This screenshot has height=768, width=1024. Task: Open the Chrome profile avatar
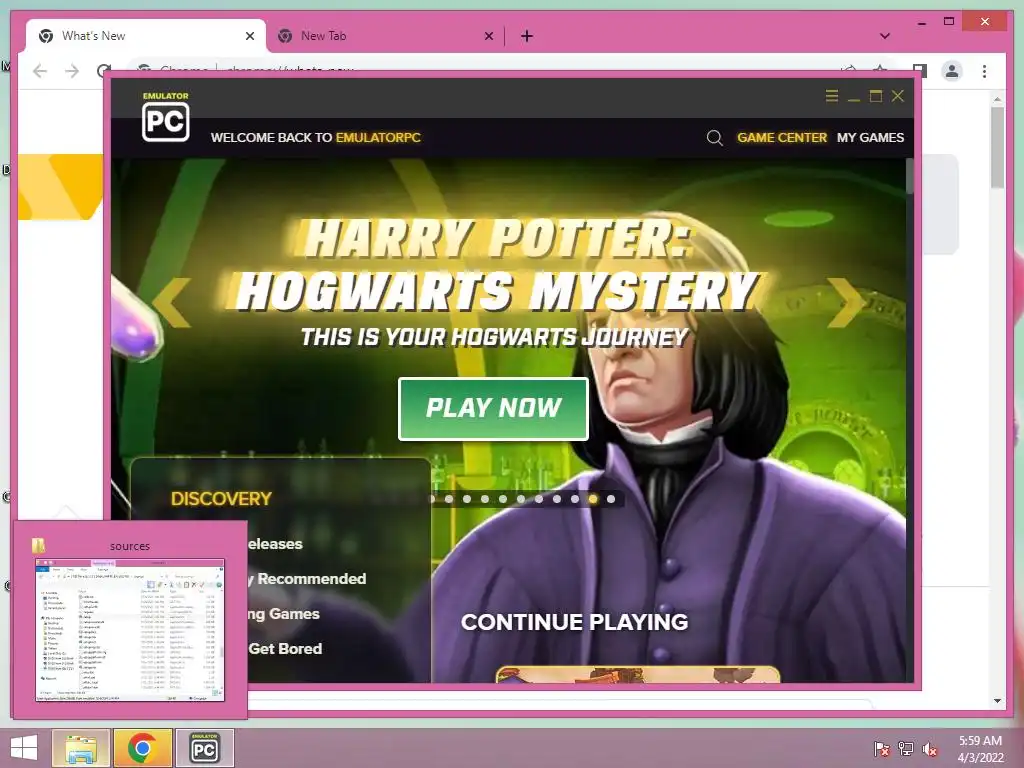pyautogui.click(x=952, y=71)
